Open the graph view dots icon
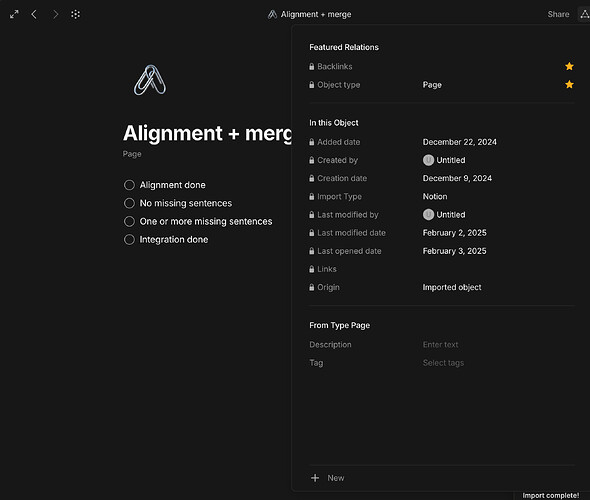 pos(75,14)
